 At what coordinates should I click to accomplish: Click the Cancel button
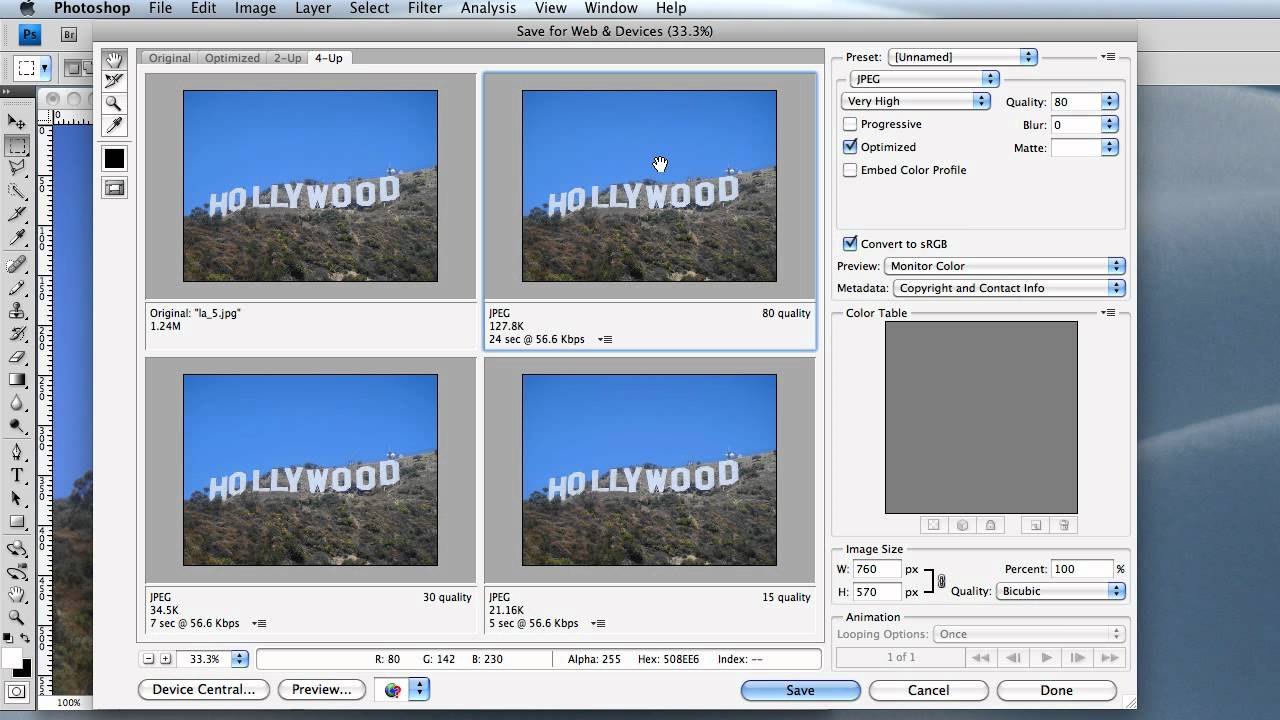coord(928,690)
